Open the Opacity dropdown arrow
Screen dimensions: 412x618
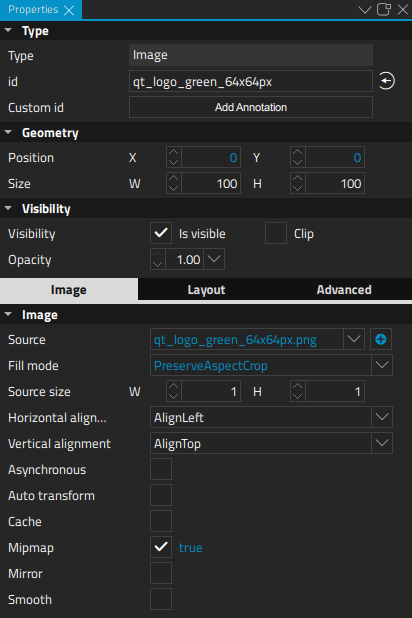(214, 259)
